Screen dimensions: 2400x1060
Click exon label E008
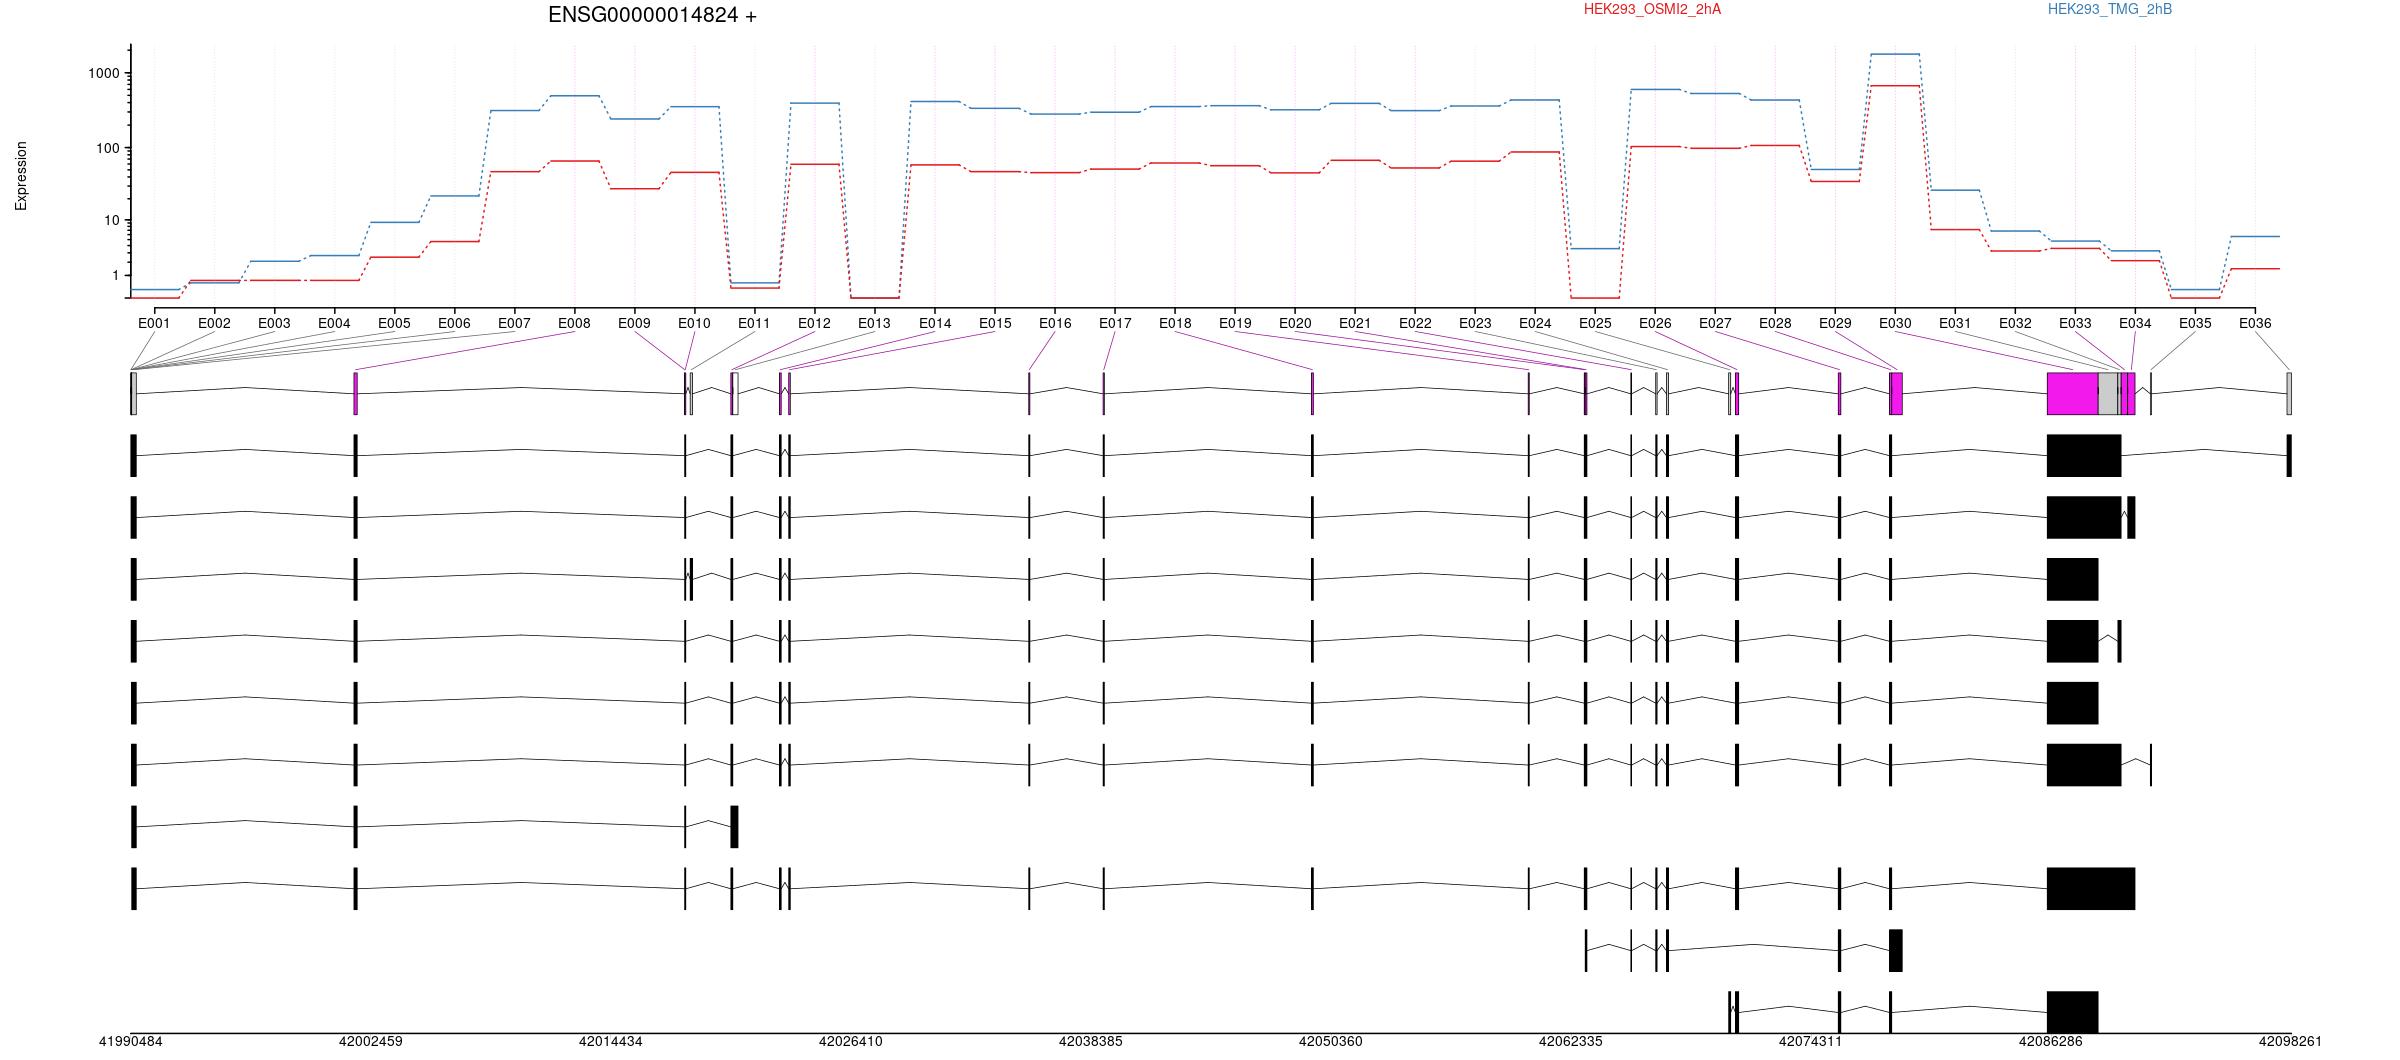[574, 323]
